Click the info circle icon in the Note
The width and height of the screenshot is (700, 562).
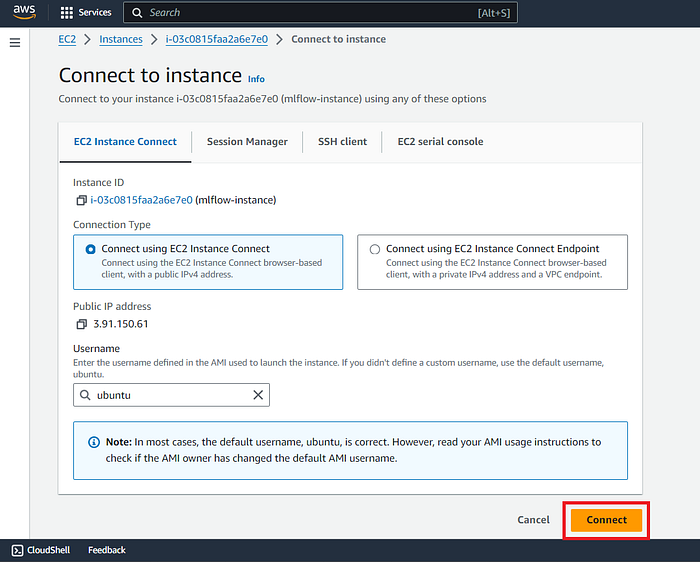click(94, 442)
